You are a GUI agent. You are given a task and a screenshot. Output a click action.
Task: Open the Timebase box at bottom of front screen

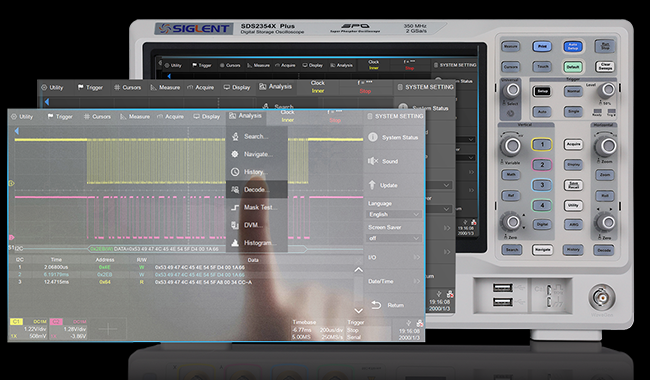point(318,329)
